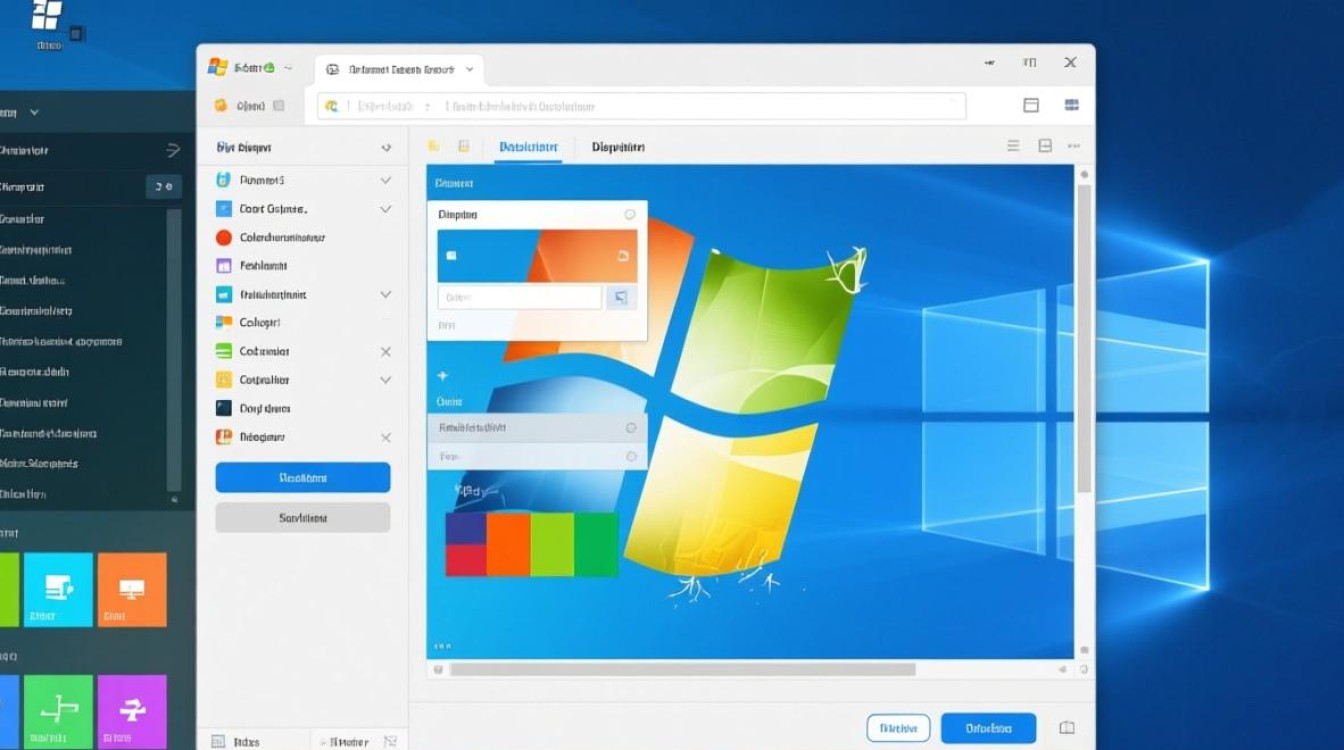1344x750 pixels.
Task: Click the grid view icon beside address bar
Action: [1071, 105]
